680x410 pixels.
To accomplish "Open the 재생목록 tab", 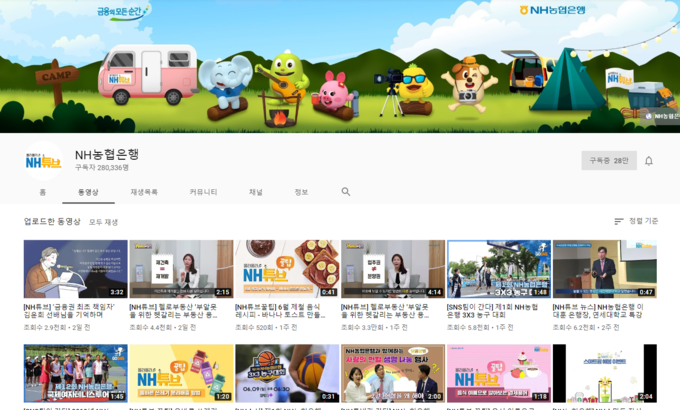I will point(144,192).
